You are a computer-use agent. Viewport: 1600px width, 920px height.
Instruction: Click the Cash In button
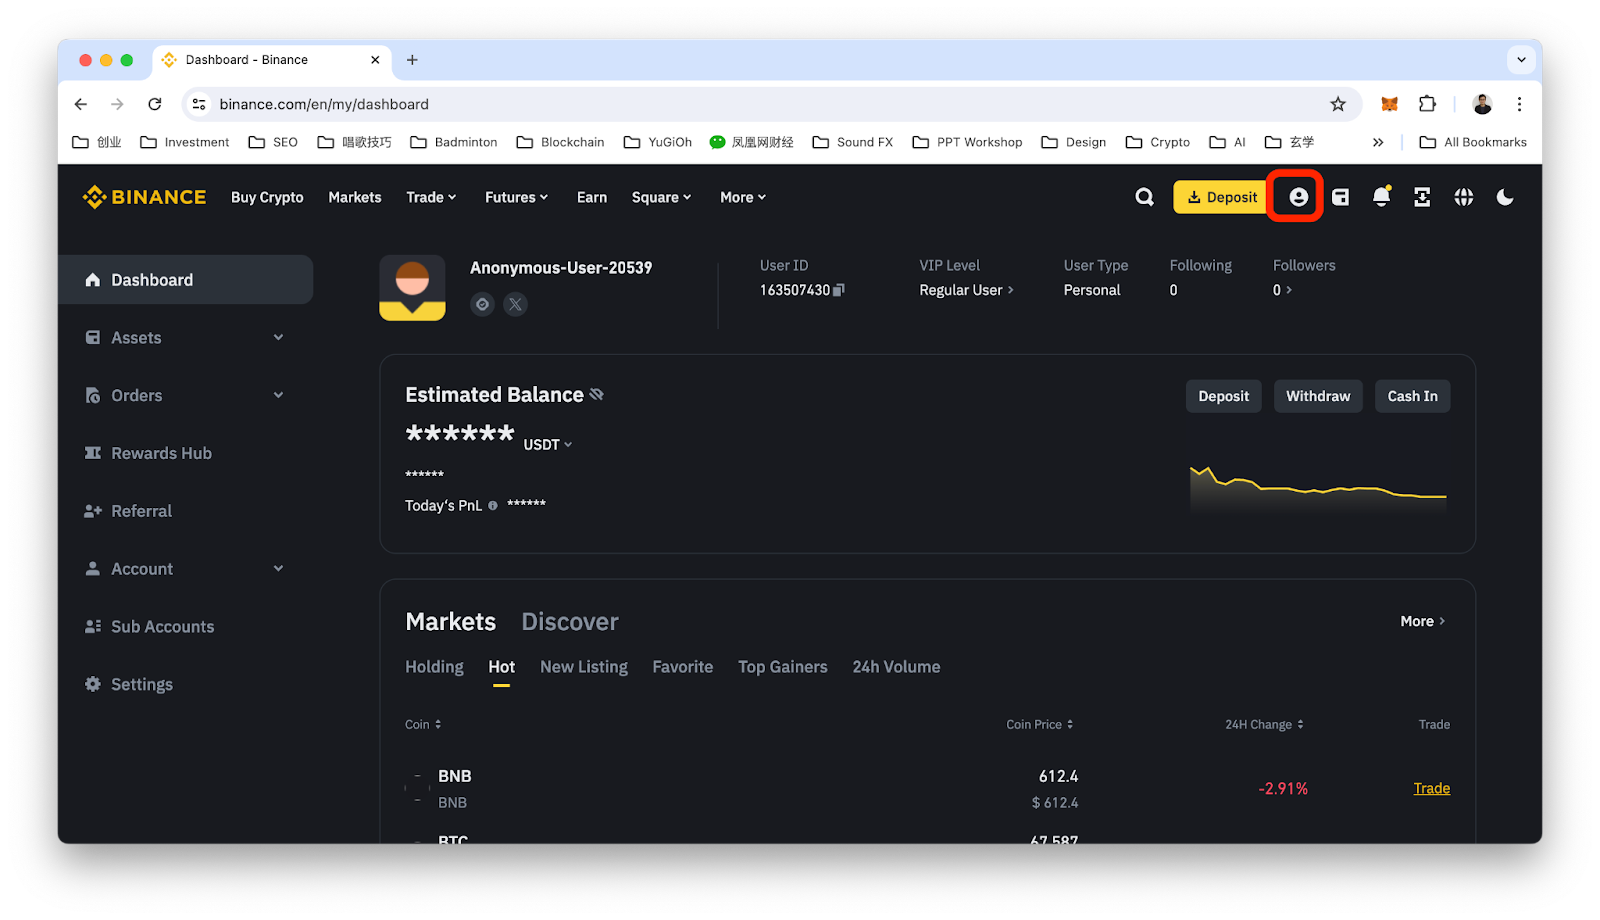click(x=1412, y=396)
